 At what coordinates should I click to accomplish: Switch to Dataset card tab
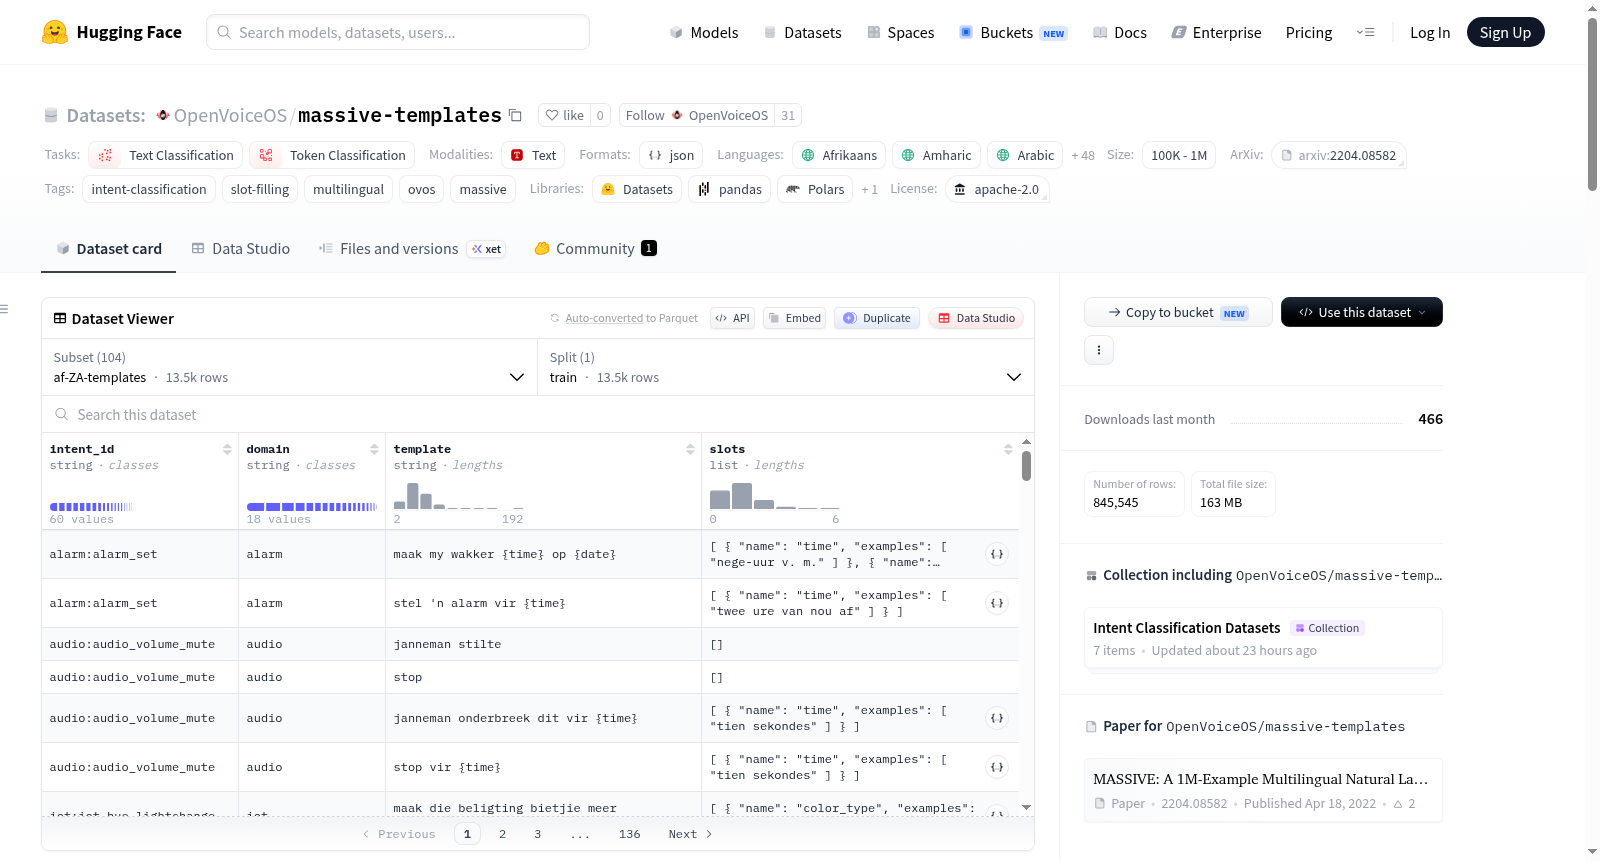click(x=109, y=249)
